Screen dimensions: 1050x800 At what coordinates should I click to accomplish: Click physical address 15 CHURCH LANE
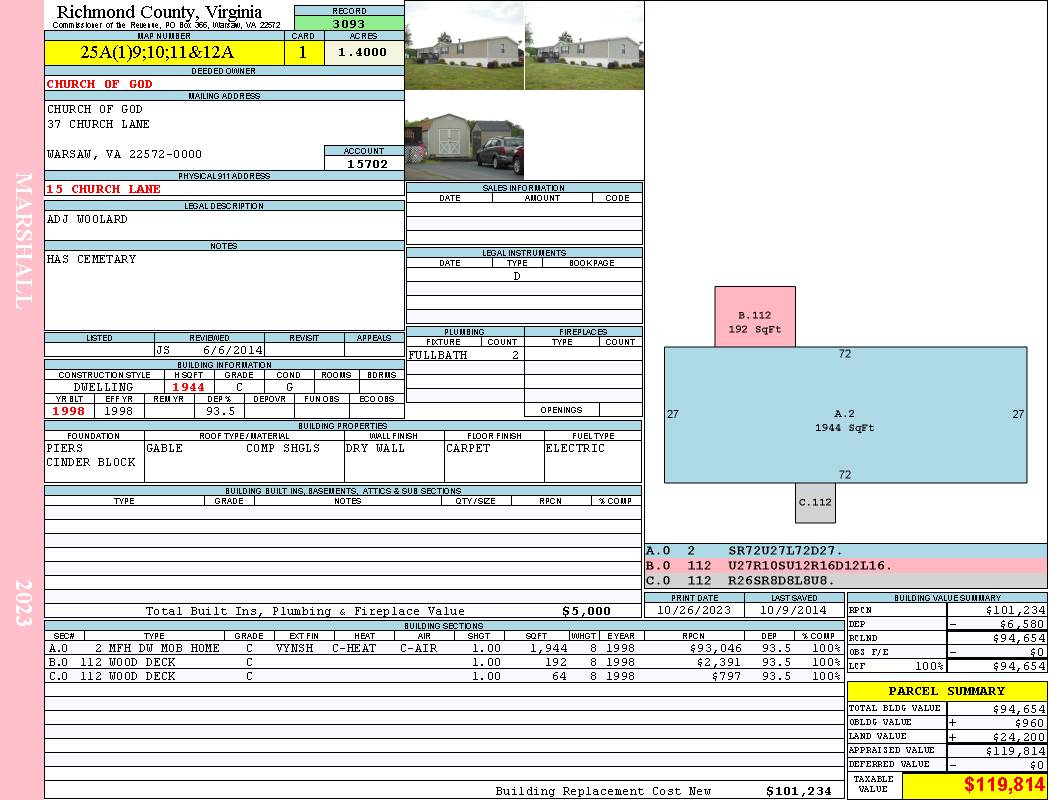point(103,189)
